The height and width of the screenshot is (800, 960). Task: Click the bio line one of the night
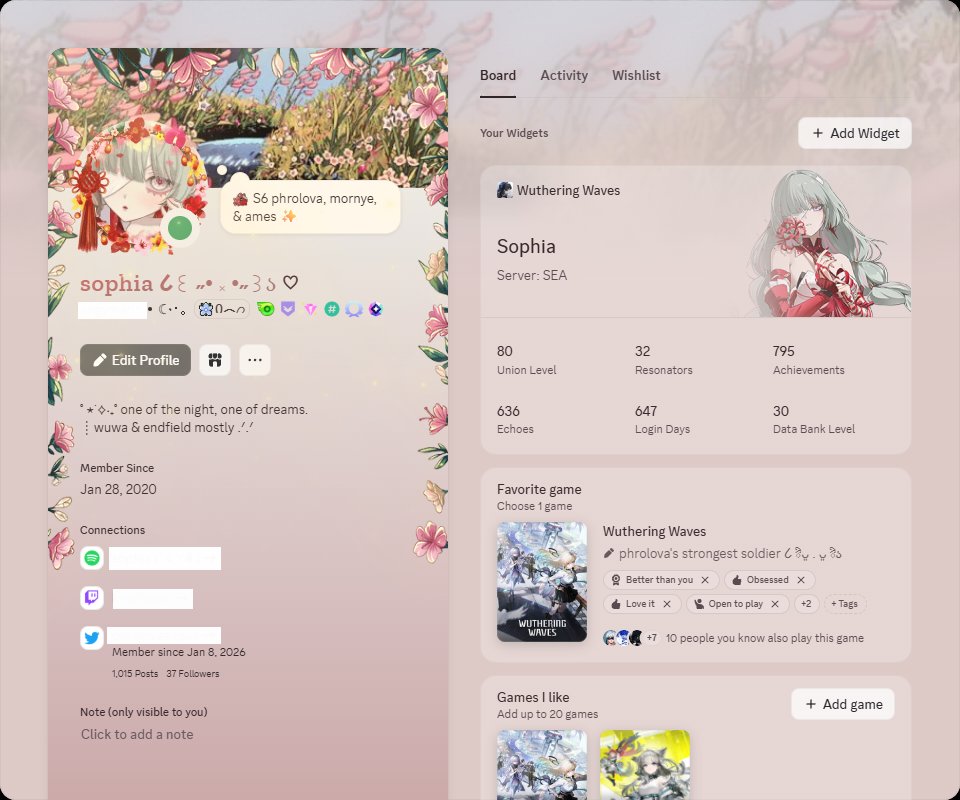194,409
